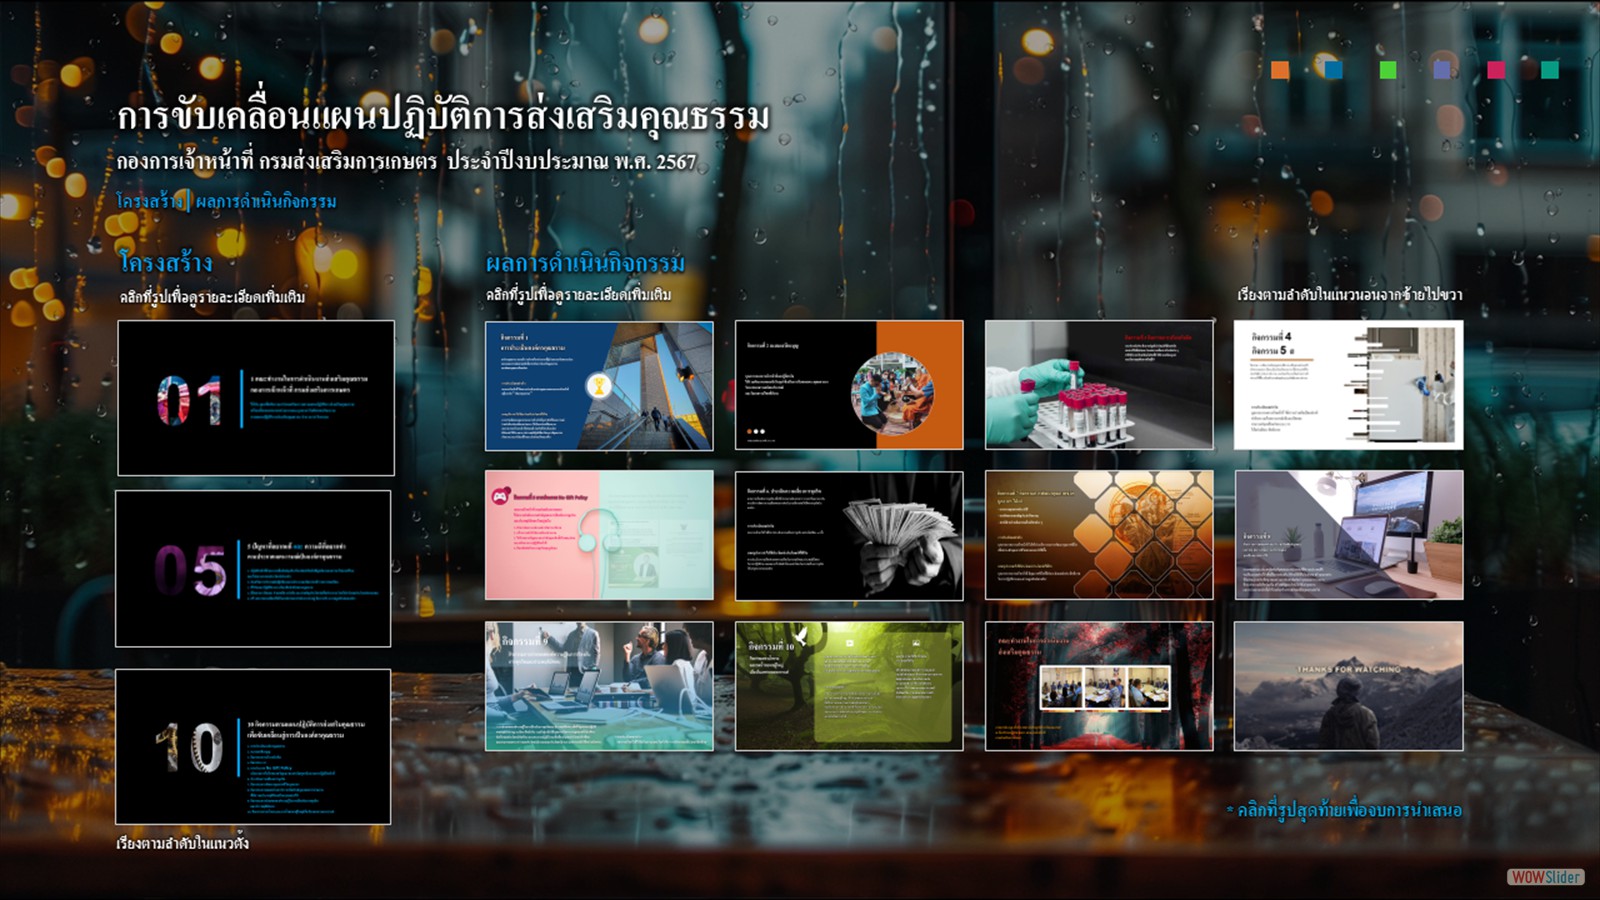Viewport: 1600px width, 900px height.
Task: Open the orange diamond-pattern thumbnail
Action: (x=1099, y=535)
